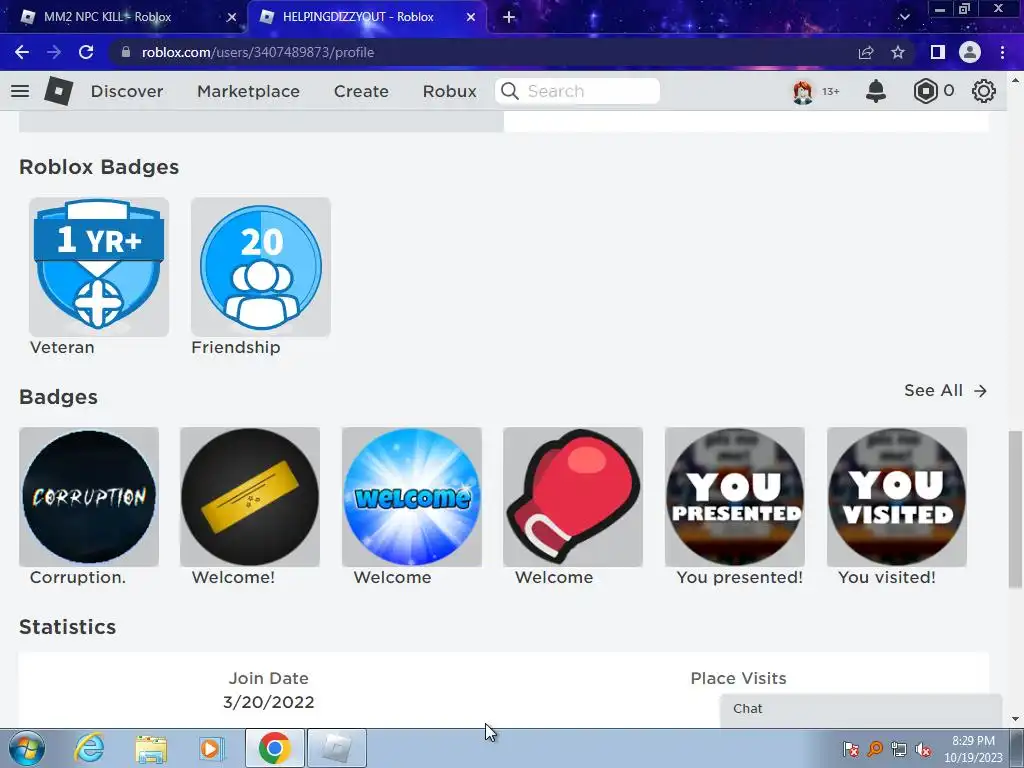1024x768 pixels.
Task: Click the muted volume tray icon
Action: coord(923,750)
